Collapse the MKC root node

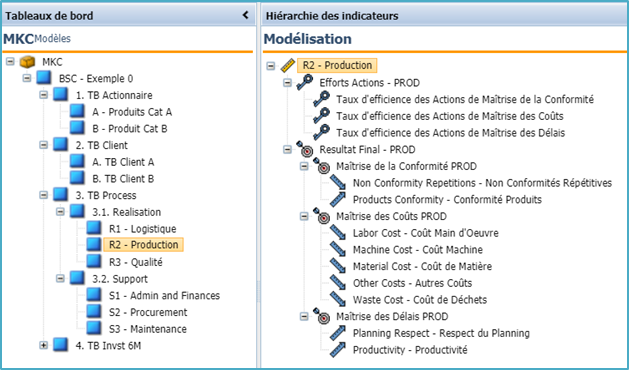(10, 61)
